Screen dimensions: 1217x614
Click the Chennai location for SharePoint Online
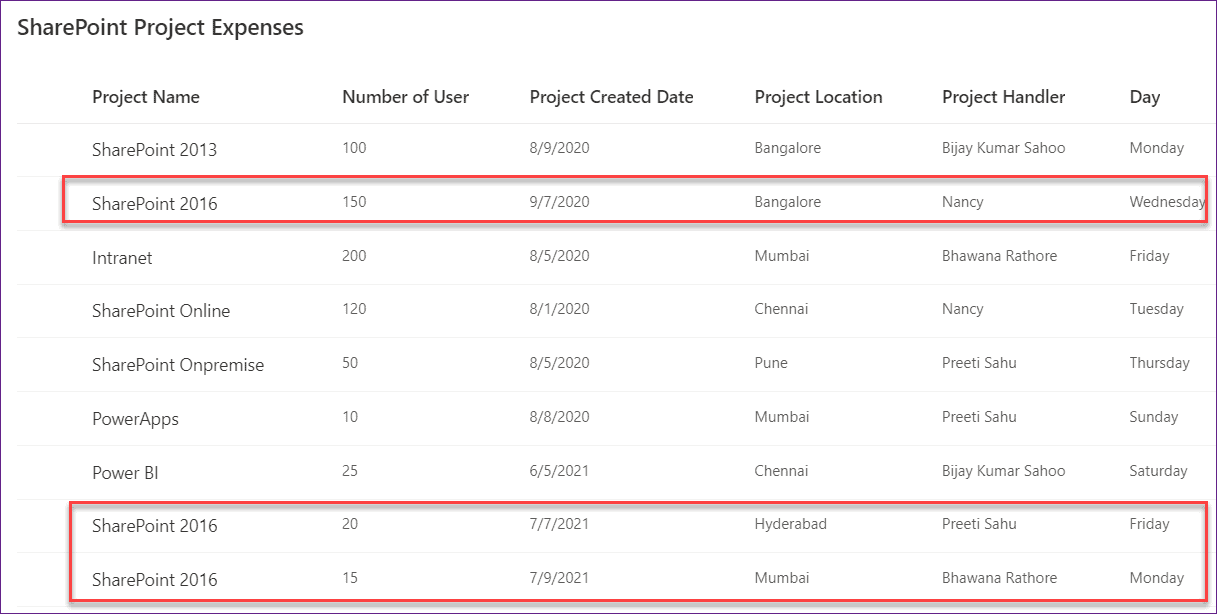point(781,309)
